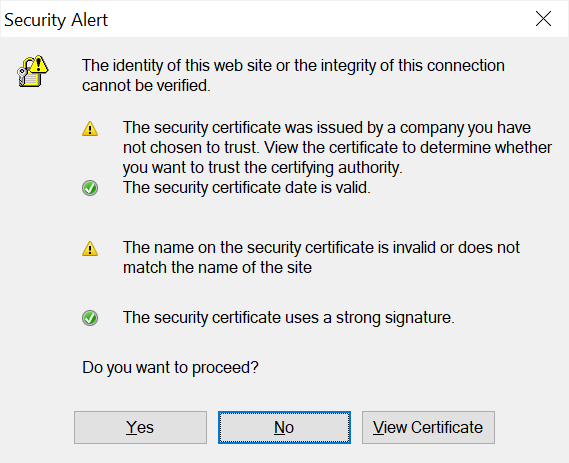This screenshot has height=463, width=569.
Task: Click the padlock warning icon
Action: 33,71
